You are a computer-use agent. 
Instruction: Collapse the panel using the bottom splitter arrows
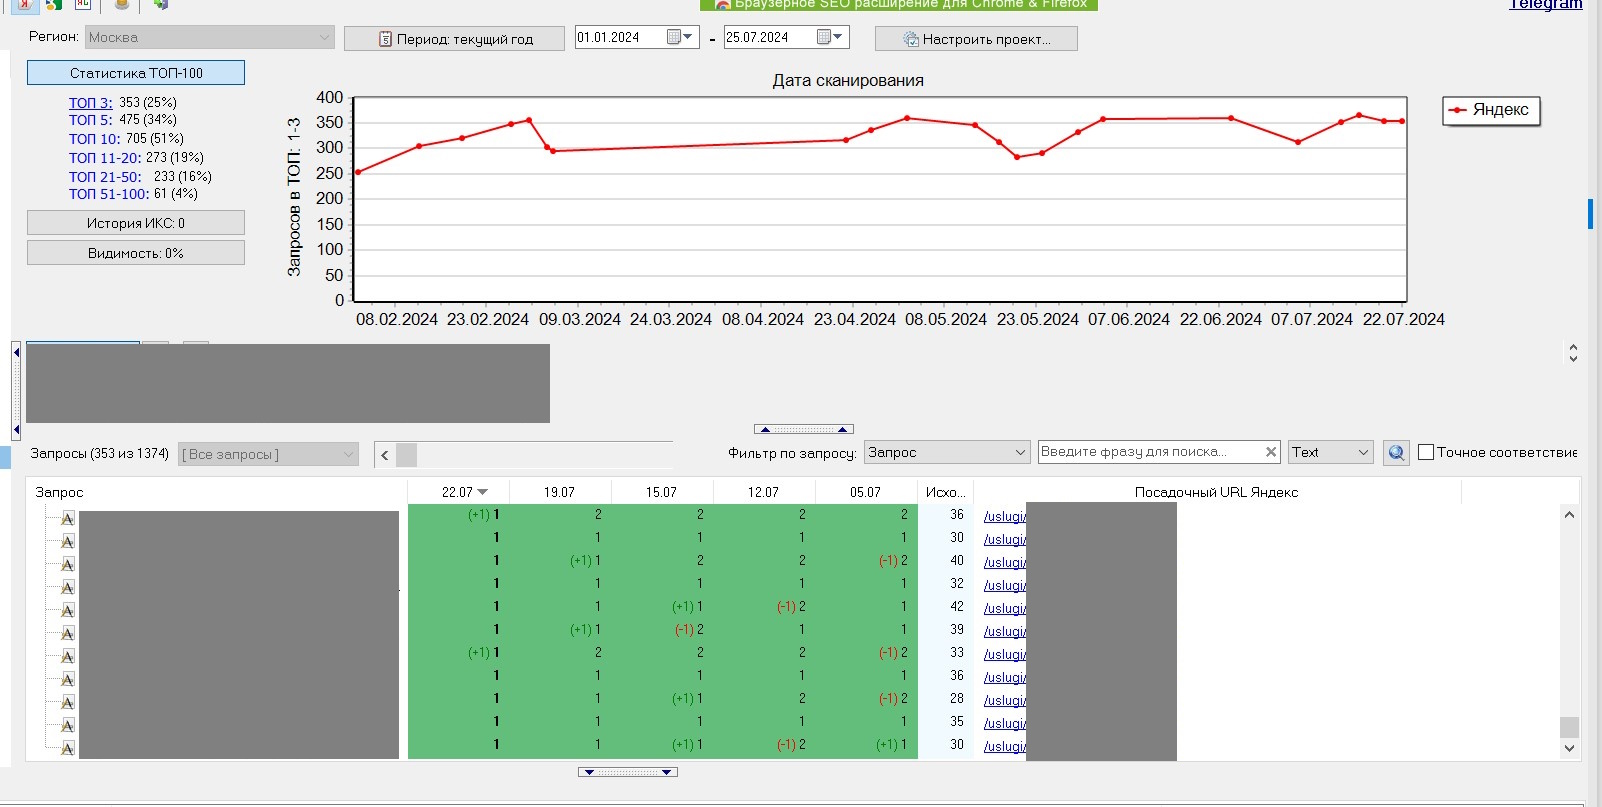coord(628,772)
